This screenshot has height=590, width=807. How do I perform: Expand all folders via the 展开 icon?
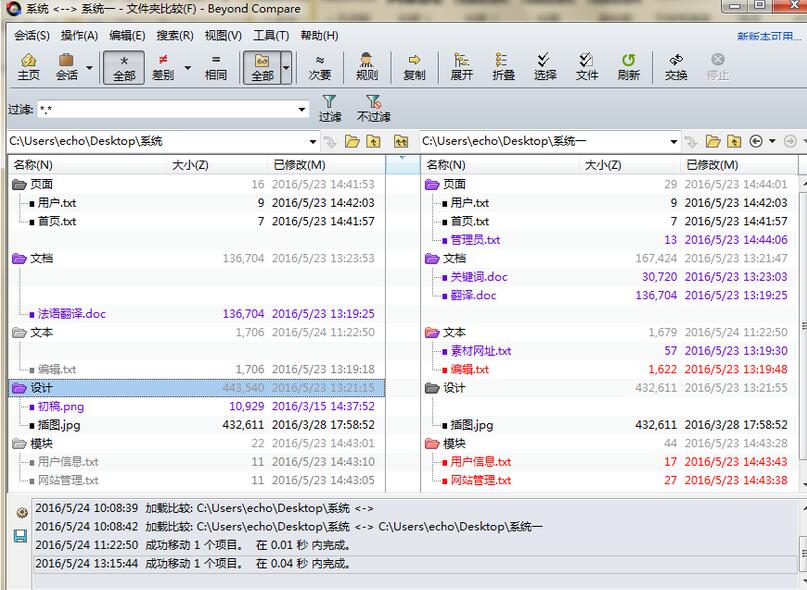click(x=458, y=68)
